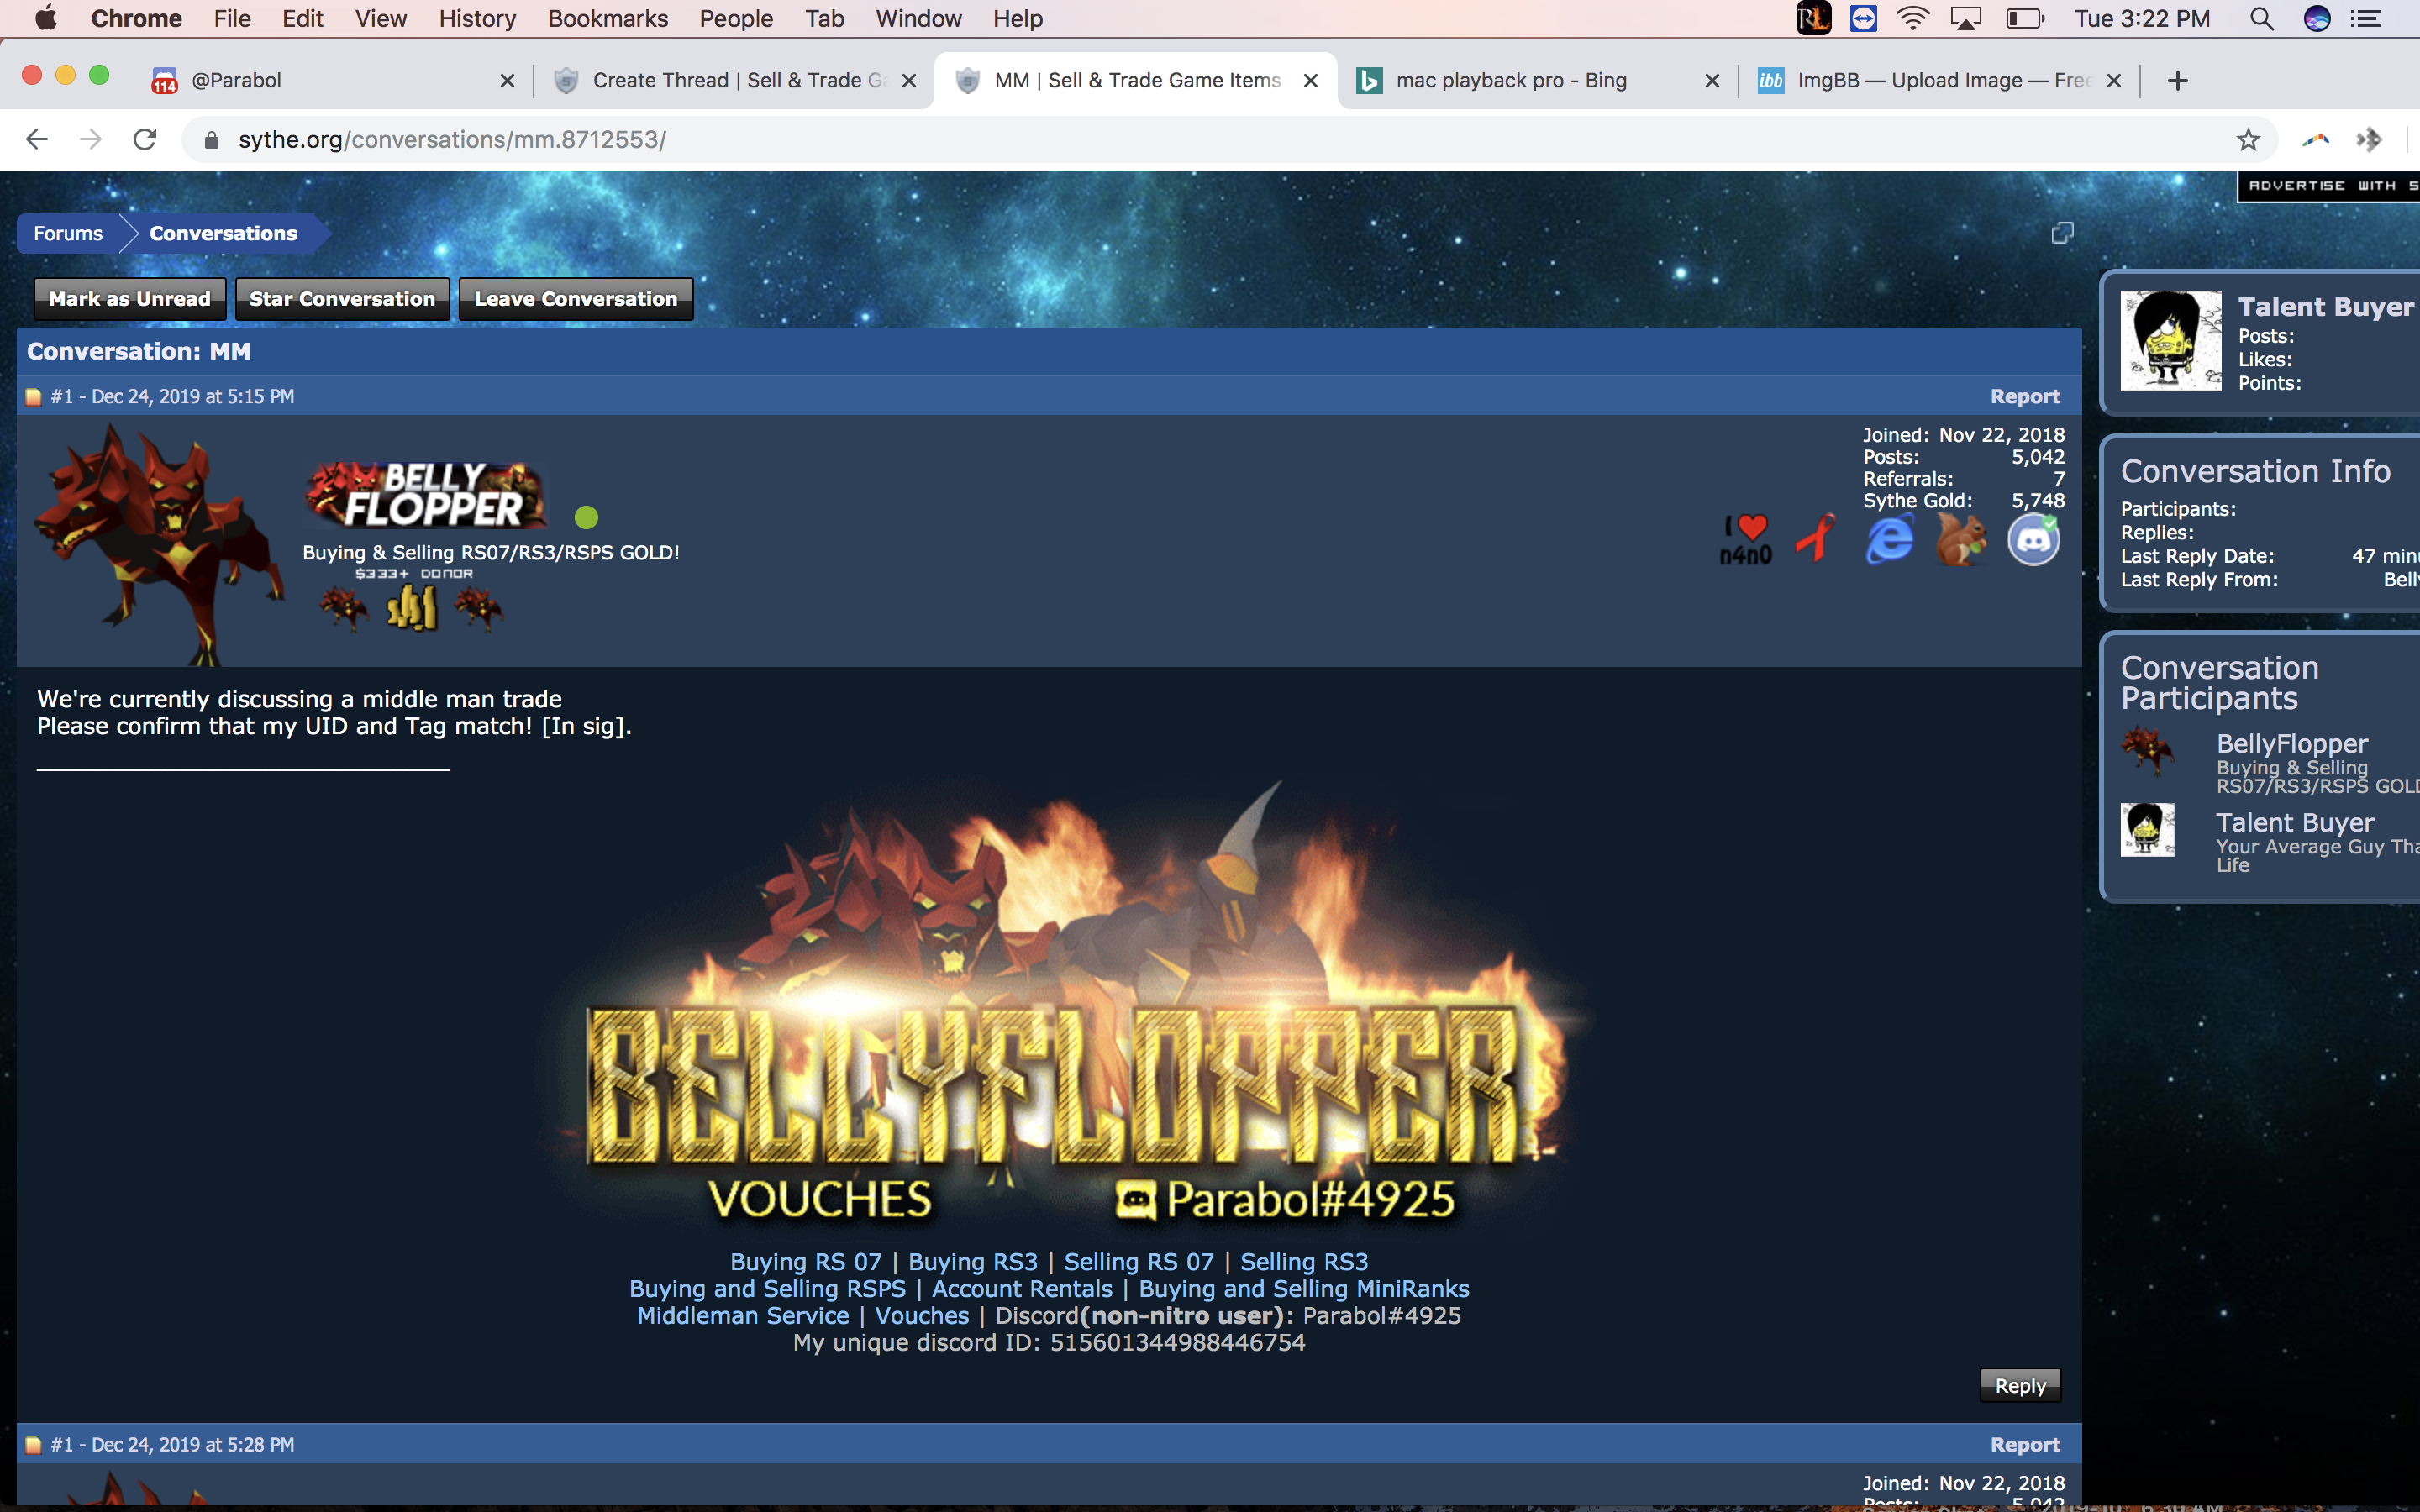Open the Middleman Service link
The image size is (2420, 1512).
click(x=743, y=1316)
